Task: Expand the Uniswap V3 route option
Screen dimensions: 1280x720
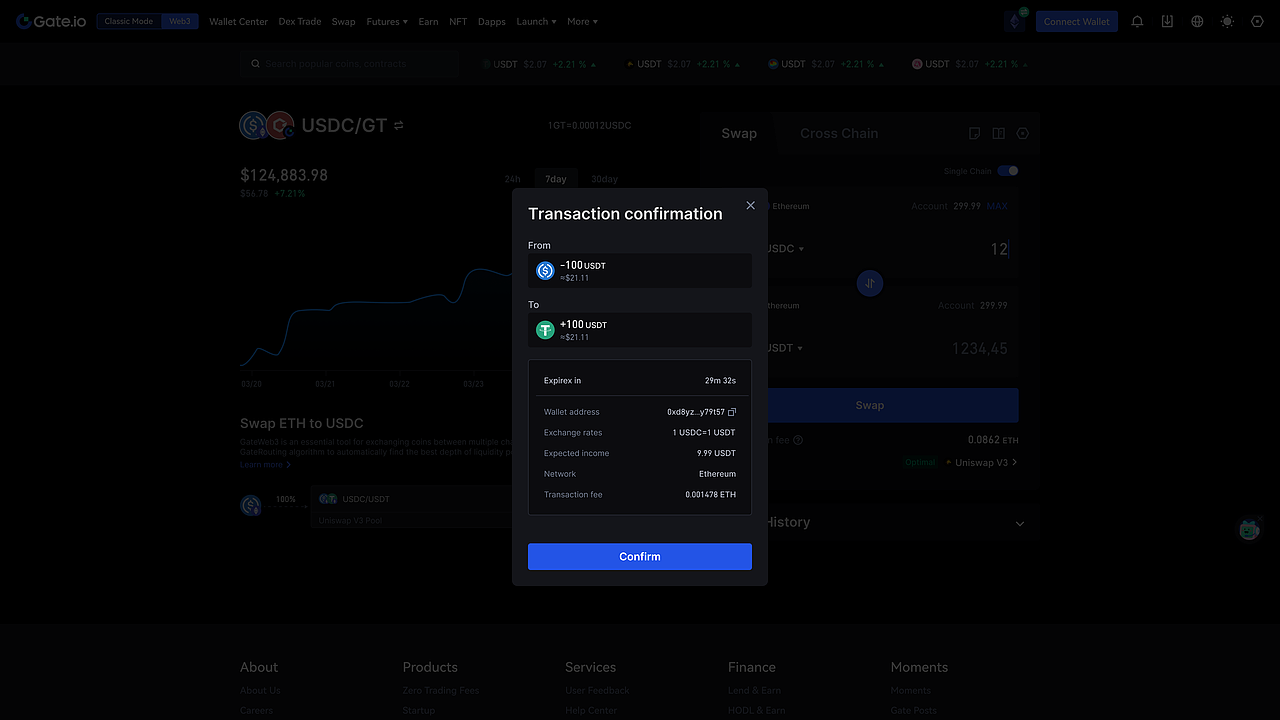Action: (980, 462)
